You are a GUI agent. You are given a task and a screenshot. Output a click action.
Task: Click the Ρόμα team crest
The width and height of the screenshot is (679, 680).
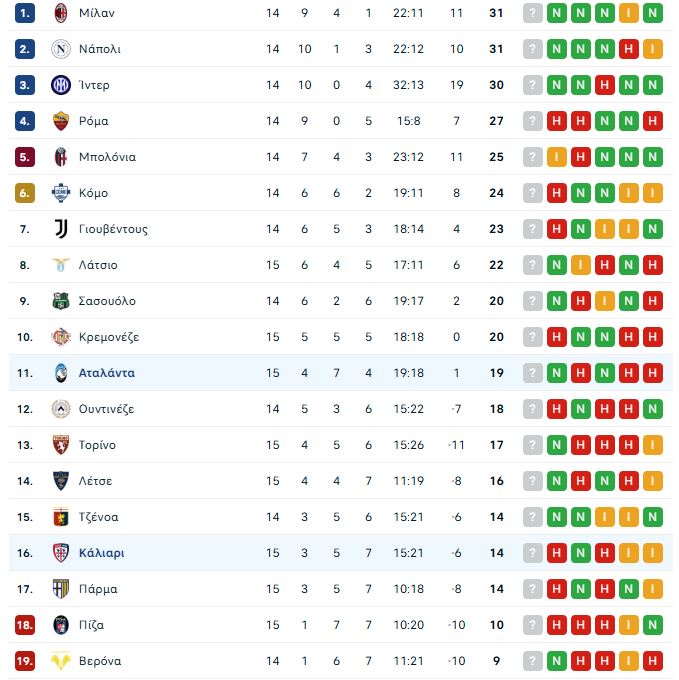tap(61, 121)
